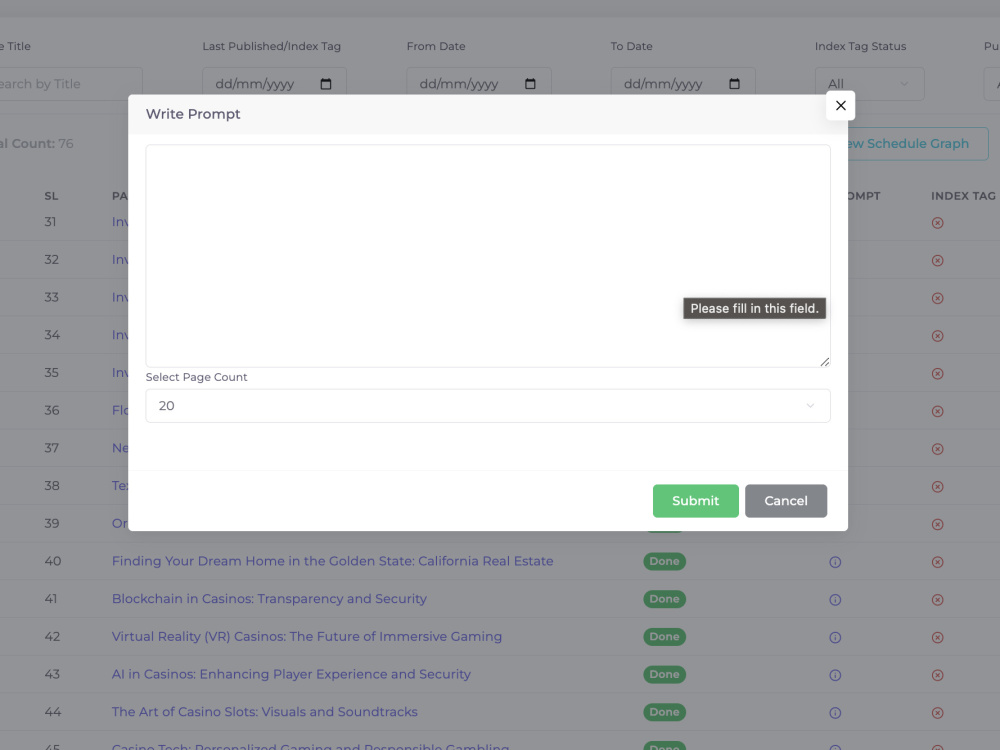Screen dimensions: 1000x750
Task: Click the prompt info icon for row 40
Action: coord(835,562)
